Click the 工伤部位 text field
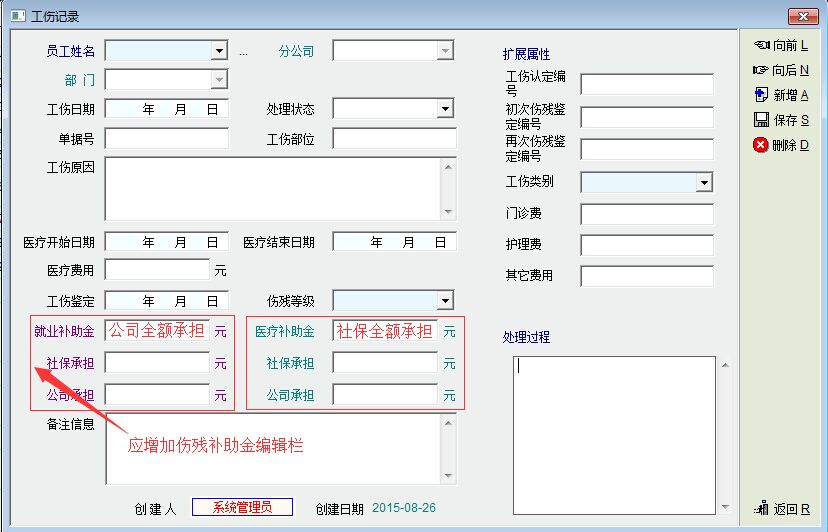This screenshot has width=828, height=532. tap(394, 139)
